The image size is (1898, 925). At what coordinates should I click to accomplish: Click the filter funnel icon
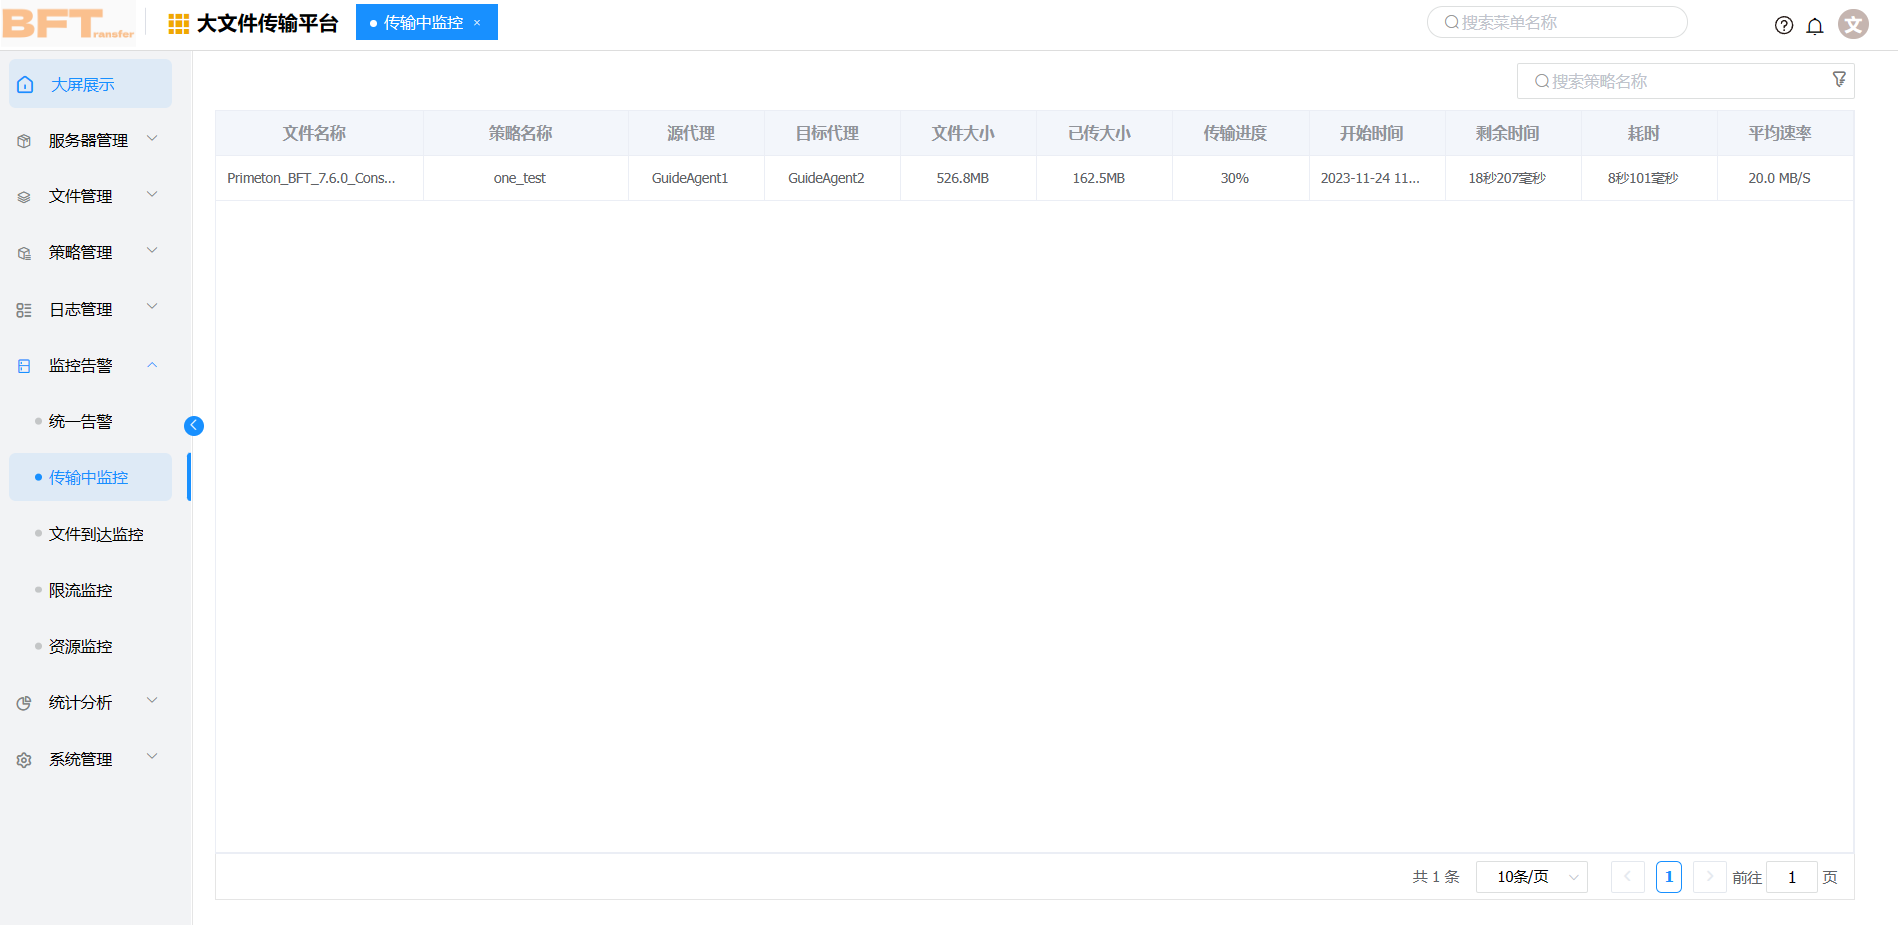1839,79
